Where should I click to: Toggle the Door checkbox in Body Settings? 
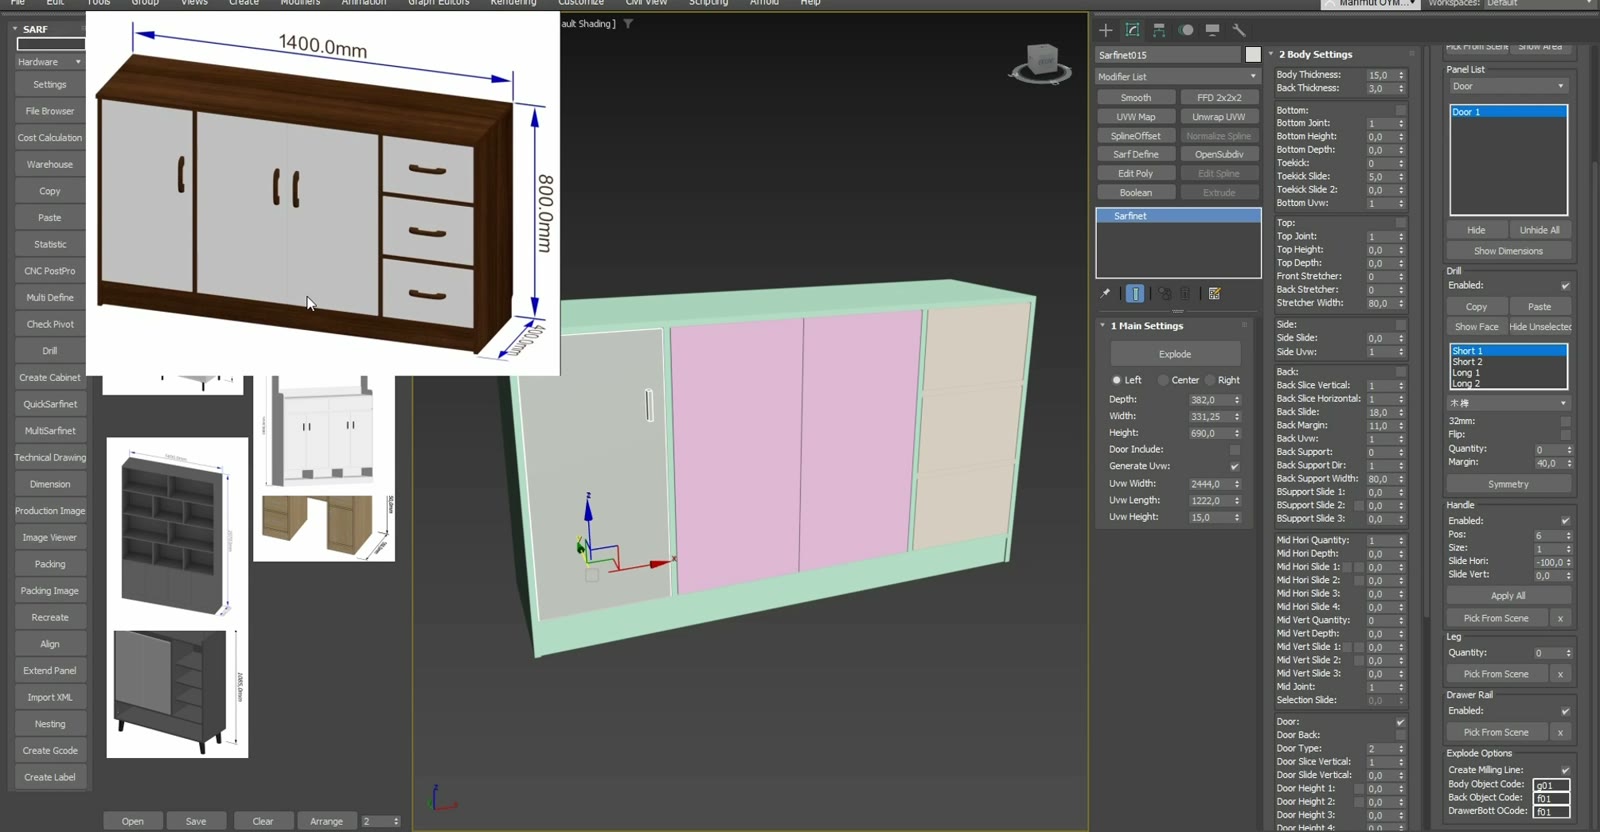1400,722
